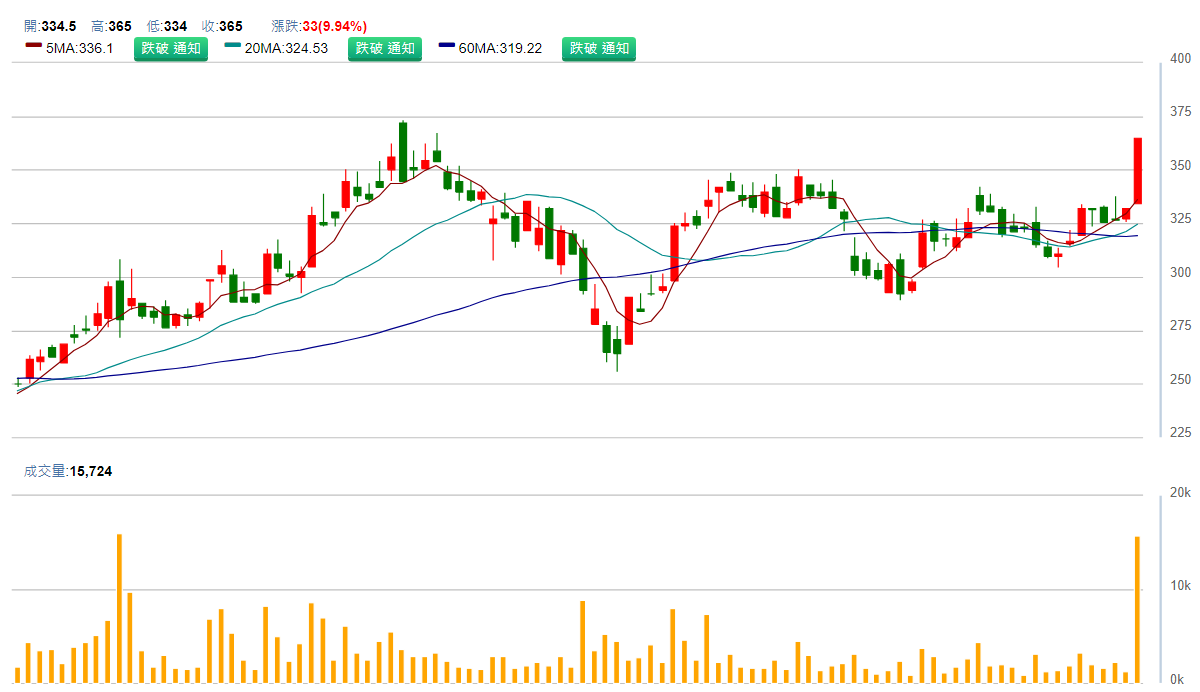
Task: Click the 20k volume axis label
Action: (x=1181, y=493)
